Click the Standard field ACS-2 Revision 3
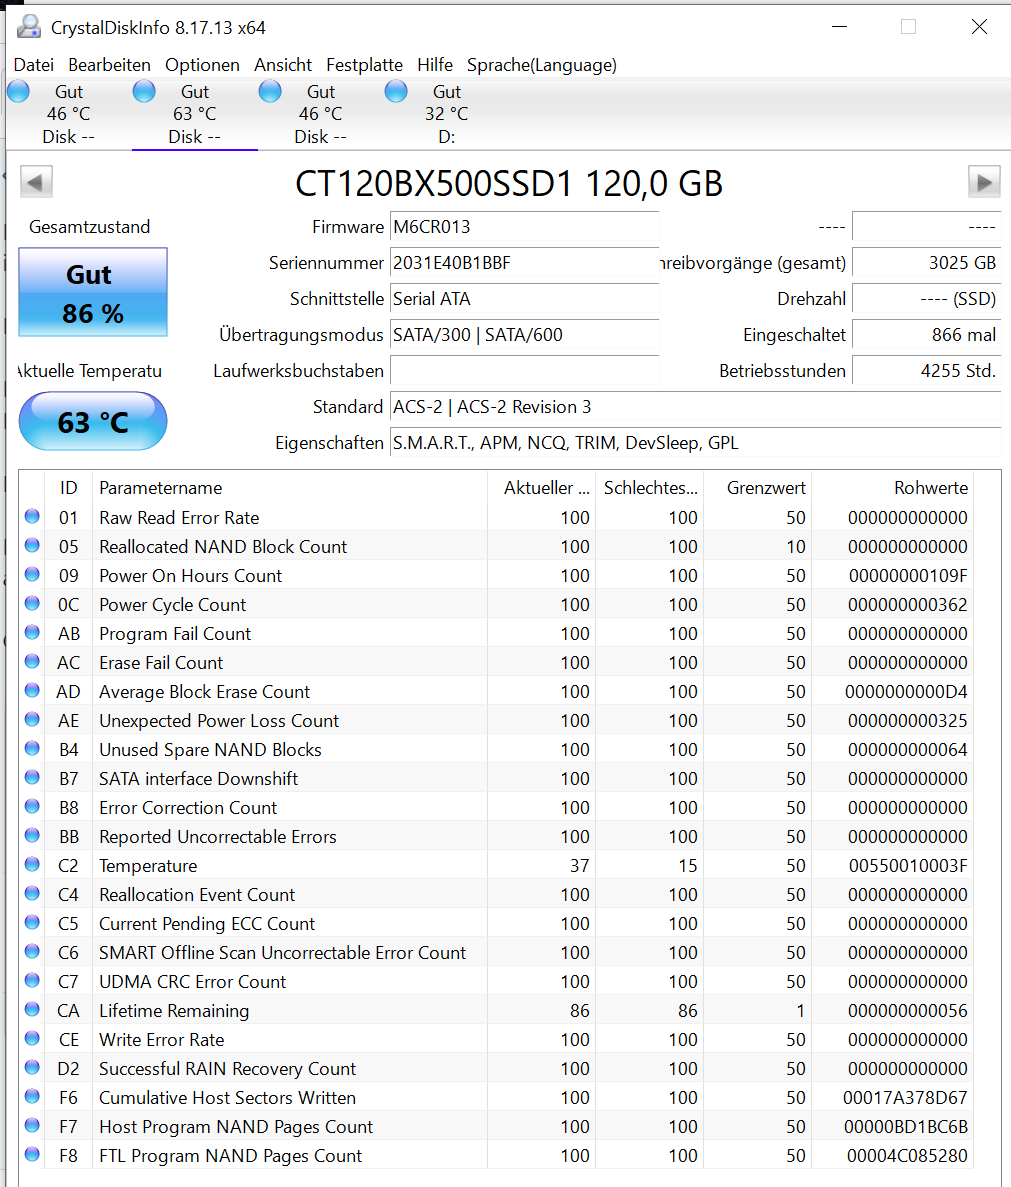1011x1187 pixels. click(x=695, y=407)
